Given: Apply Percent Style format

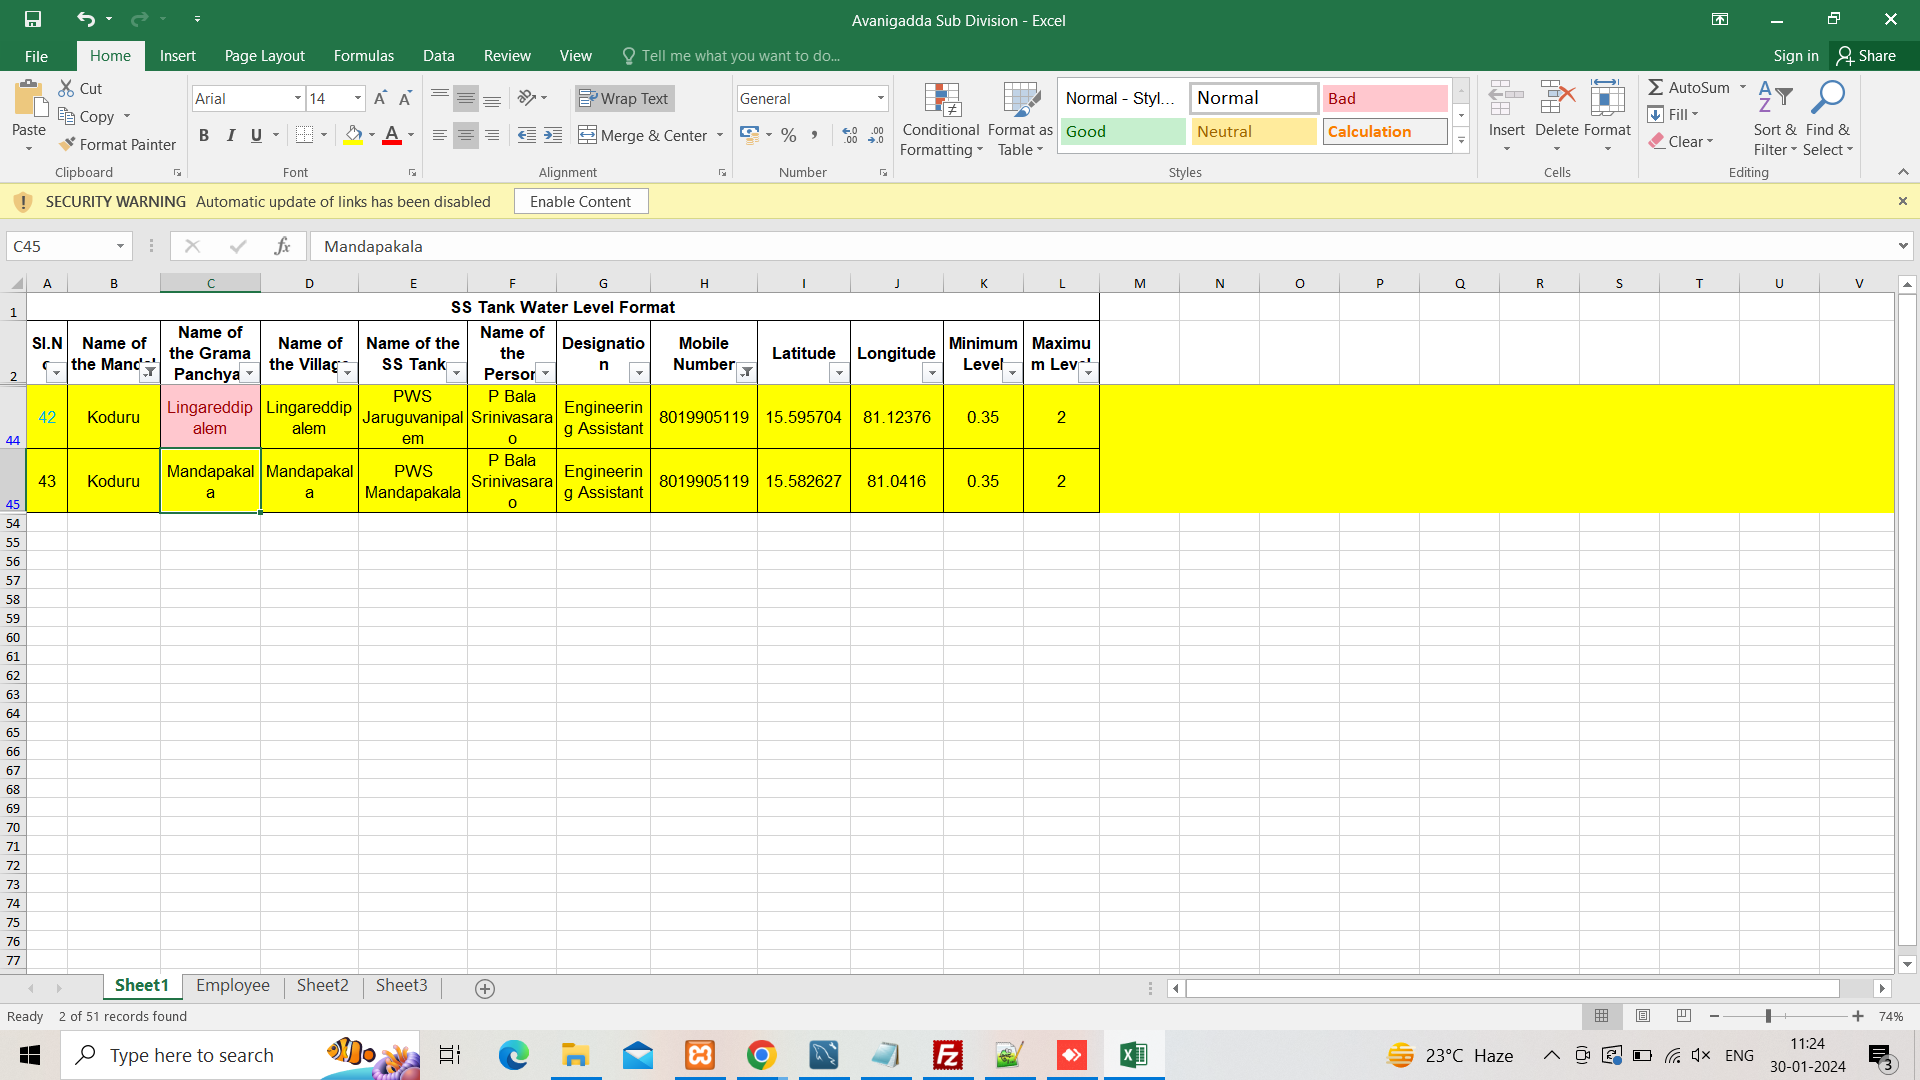Looking at the screenshot, I should [x=789, y=135].
